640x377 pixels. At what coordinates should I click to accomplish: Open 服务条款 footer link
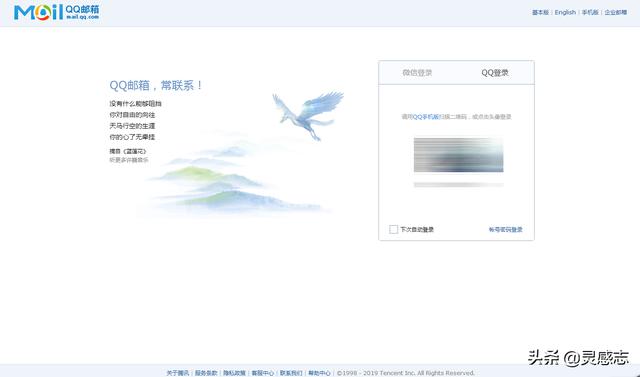[x=206, y=373]
